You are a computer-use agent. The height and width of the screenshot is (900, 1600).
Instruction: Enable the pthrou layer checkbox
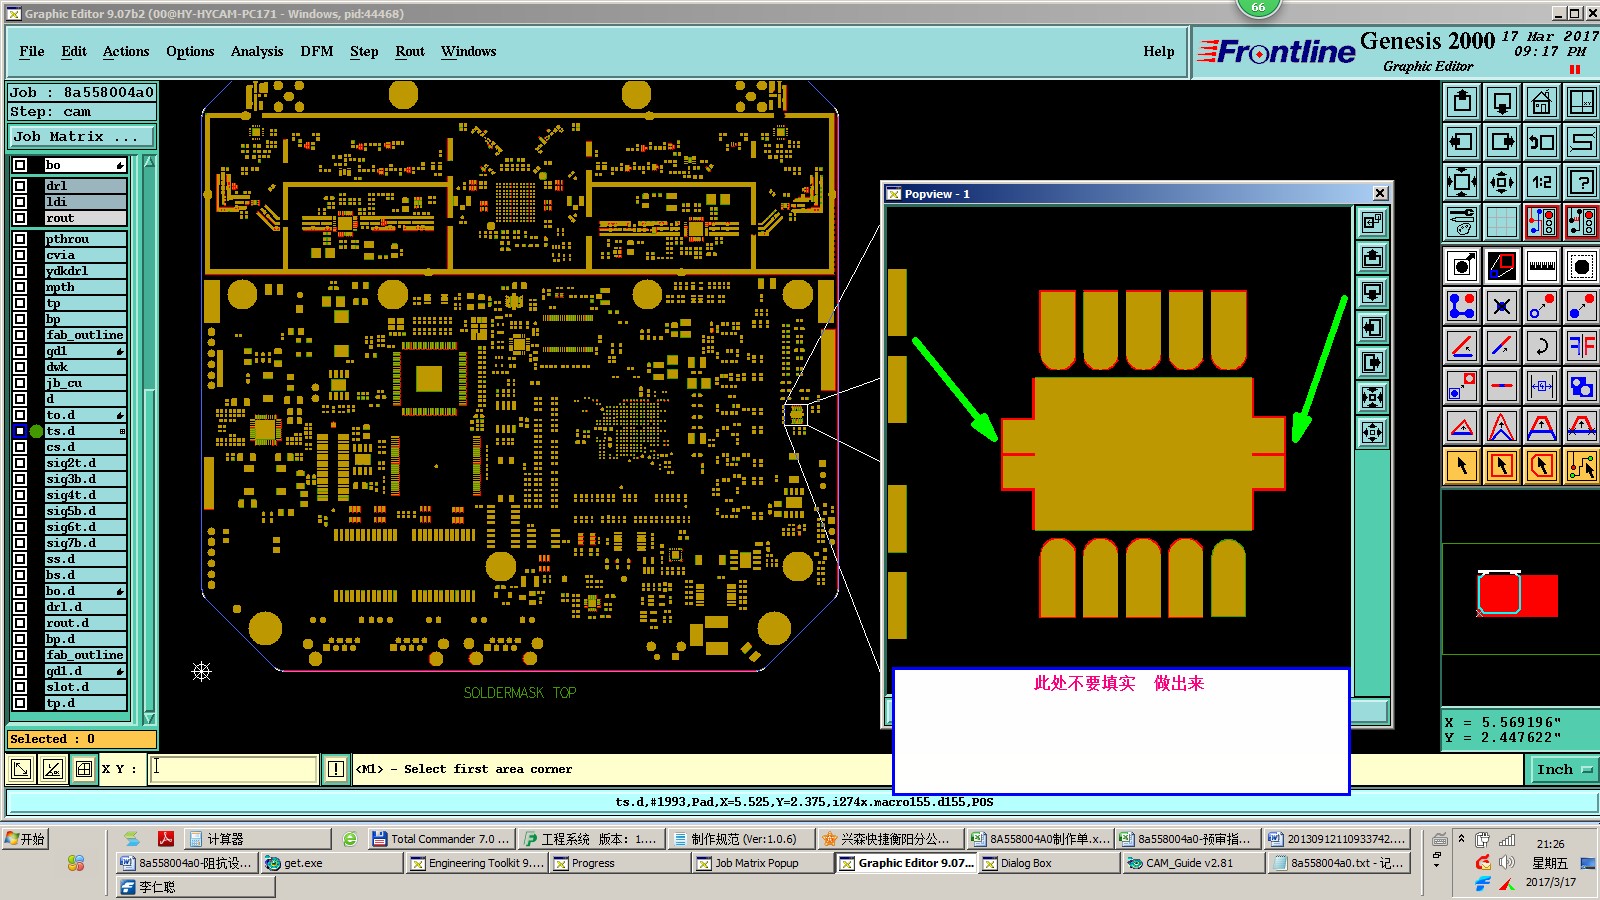20,239
